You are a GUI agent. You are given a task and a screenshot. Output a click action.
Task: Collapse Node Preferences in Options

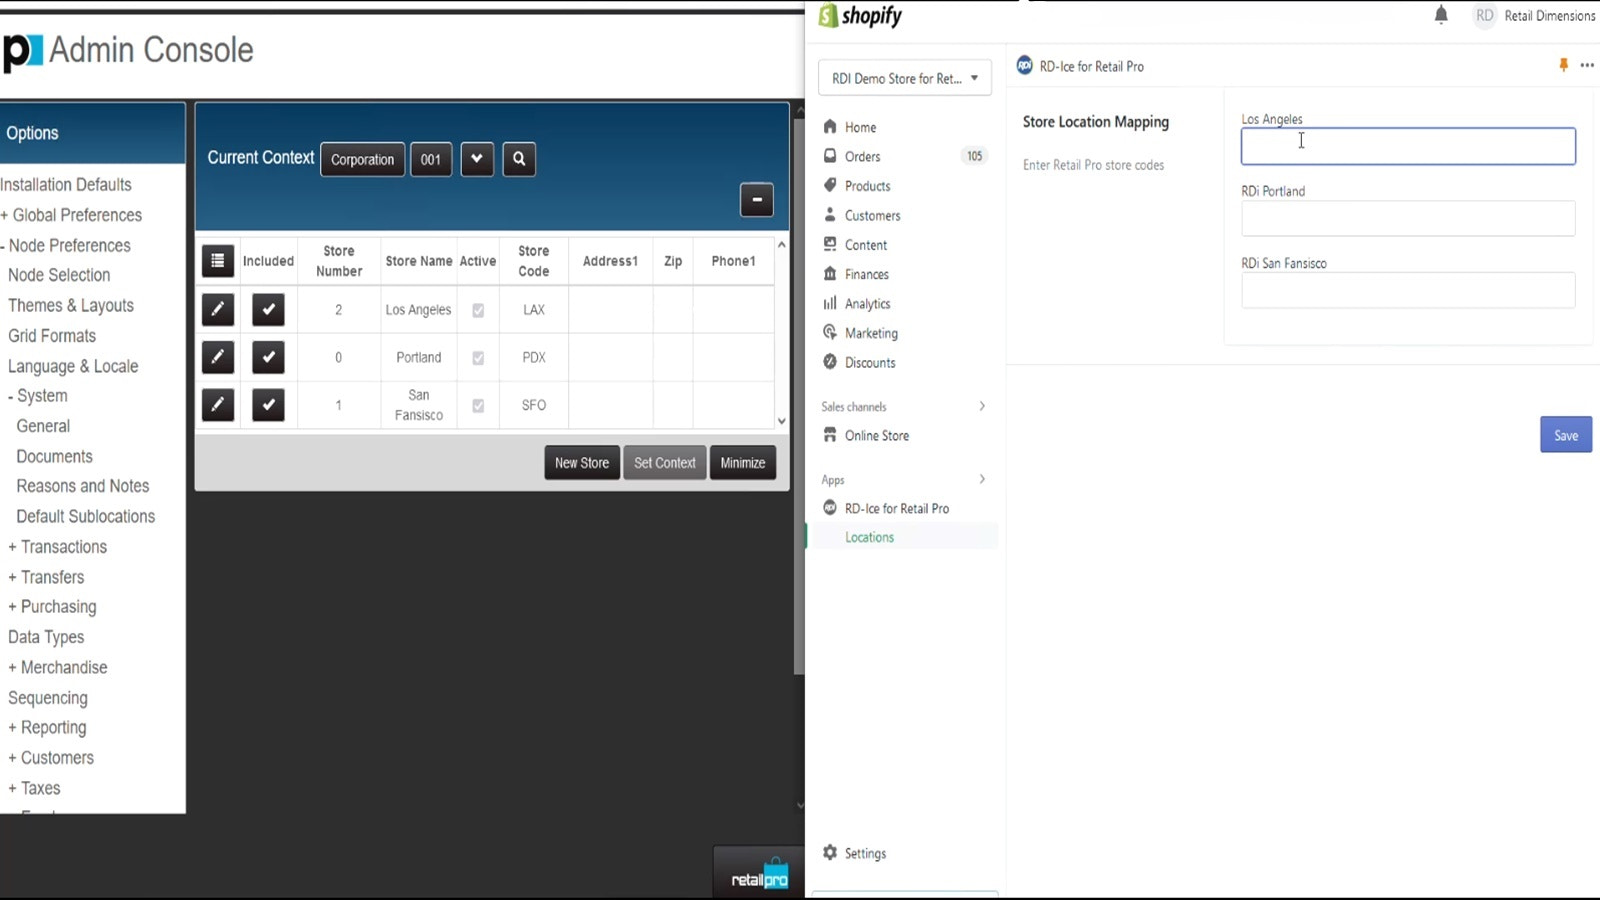(x=66, y=245)
